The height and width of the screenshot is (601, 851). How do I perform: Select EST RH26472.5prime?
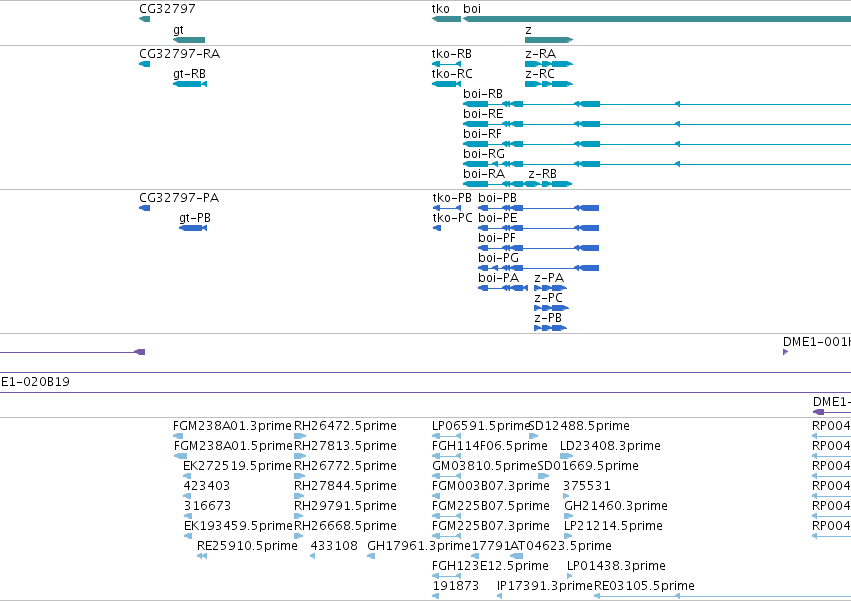(x=345, y=426)
